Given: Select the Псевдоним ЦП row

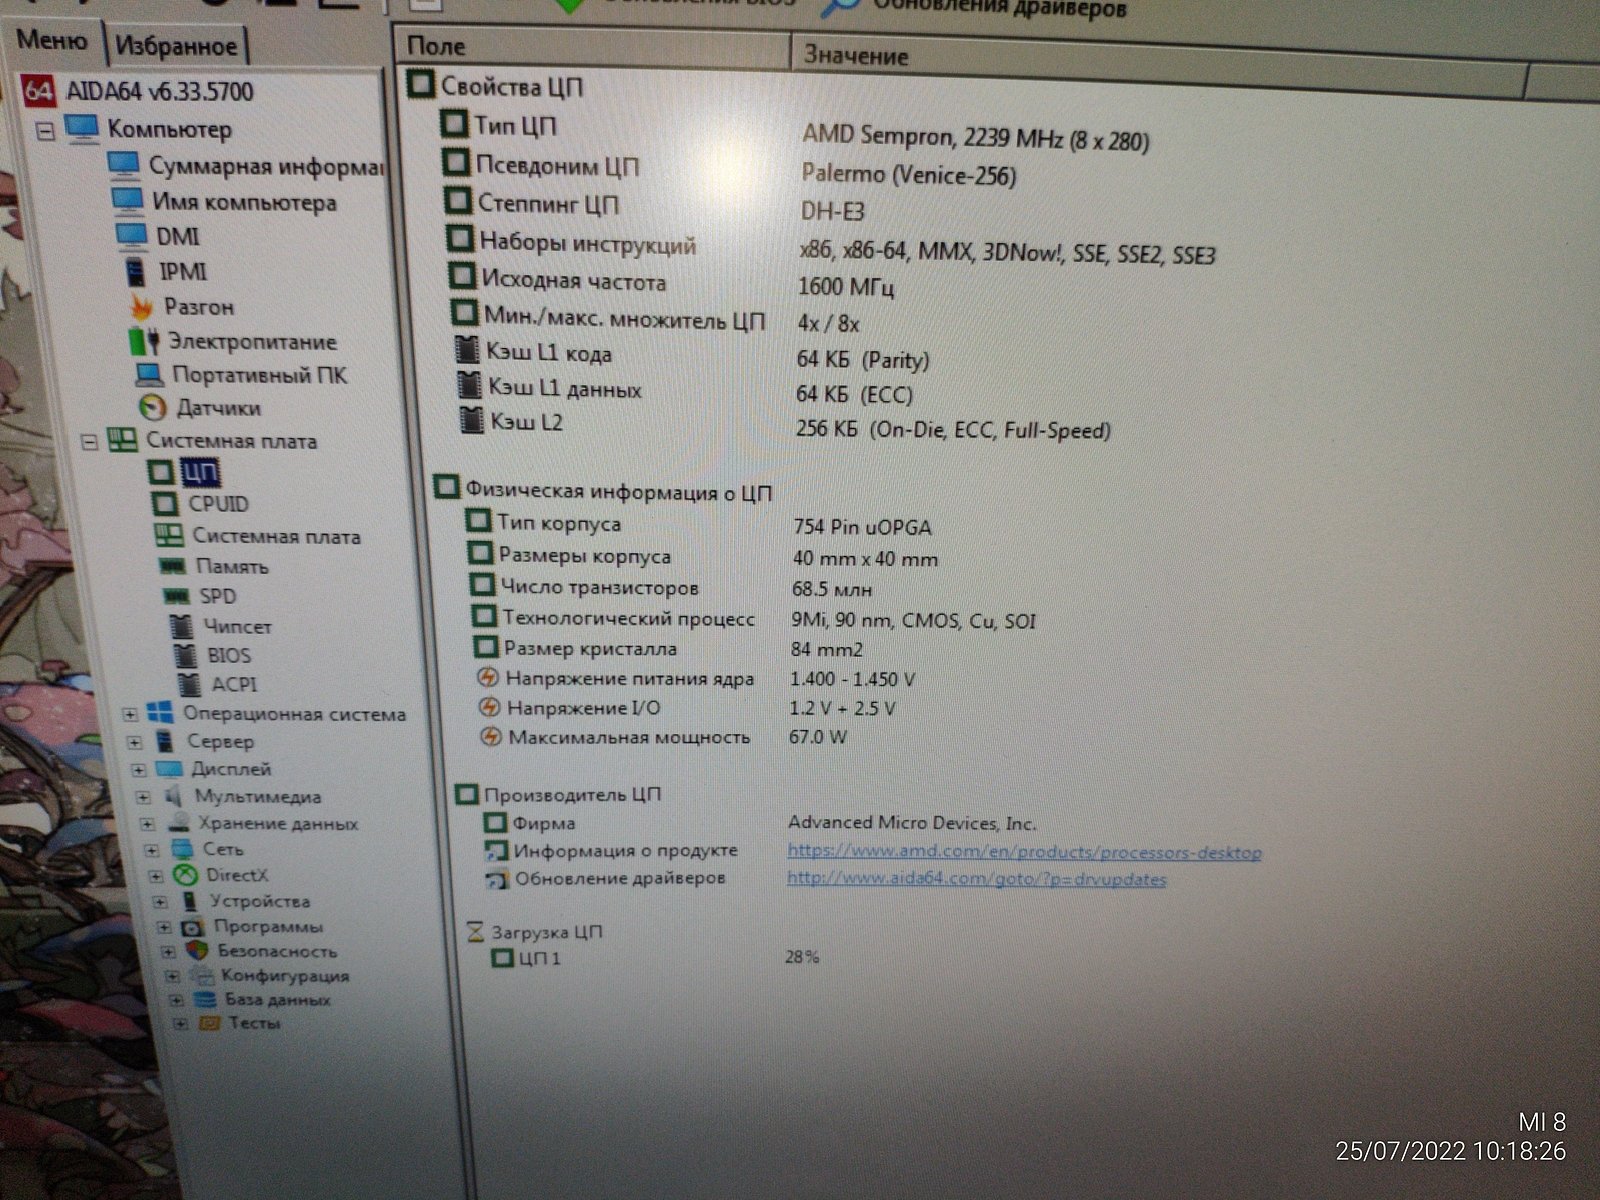Looking at the screenshot, I should pos(729,169).
